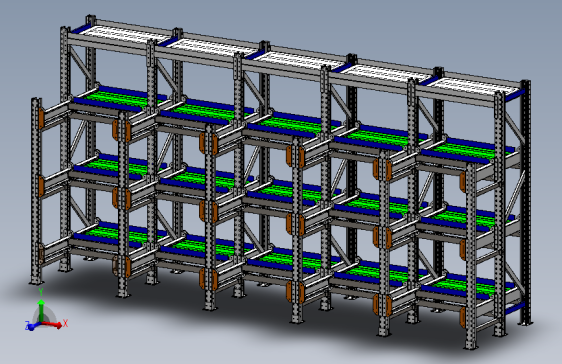Image resolution: width=562 pixels, height=364 pixels.
Task: Click the red X axis arrow of the triad
Action: (x=52, y=325)
